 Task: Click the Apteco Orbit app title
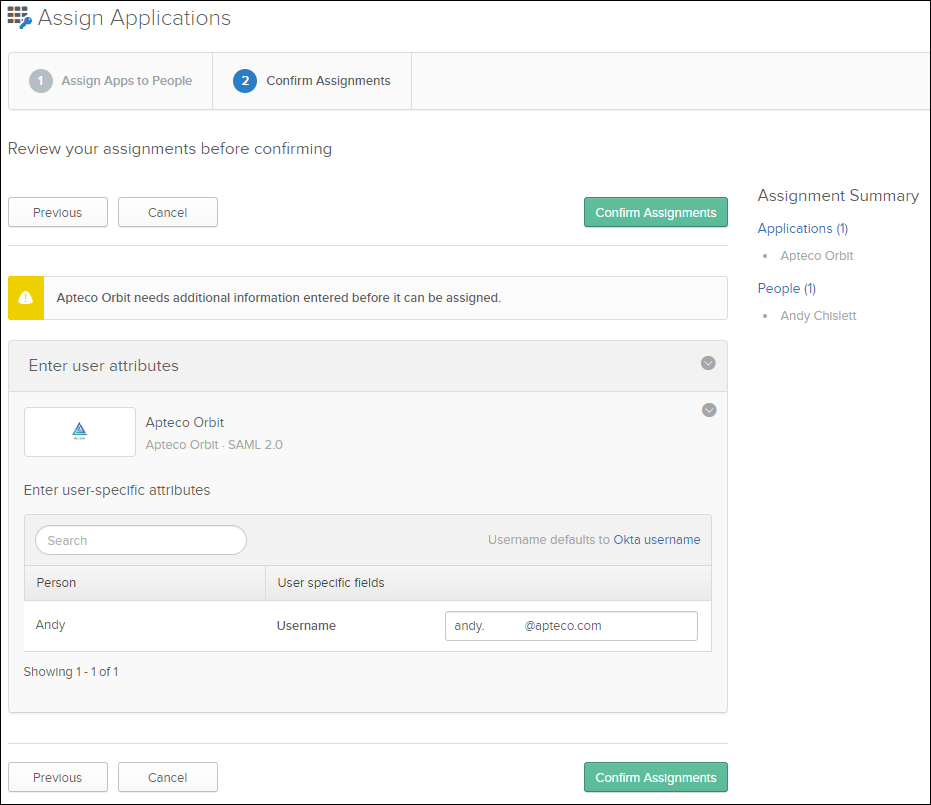pos(185,423)
